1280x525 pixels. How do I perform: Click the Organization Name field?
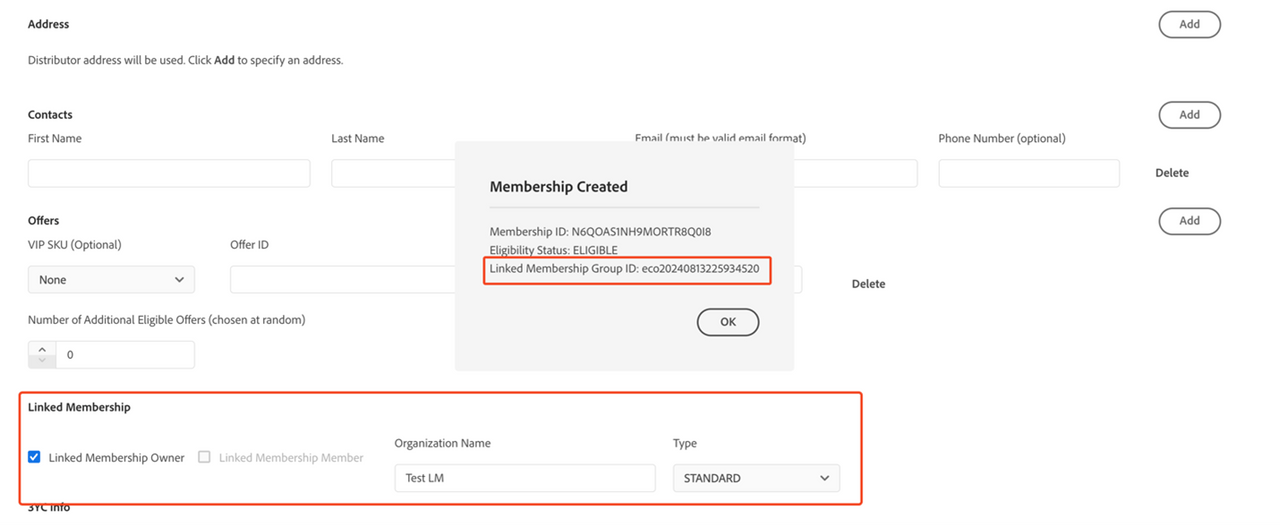point(524,478)
